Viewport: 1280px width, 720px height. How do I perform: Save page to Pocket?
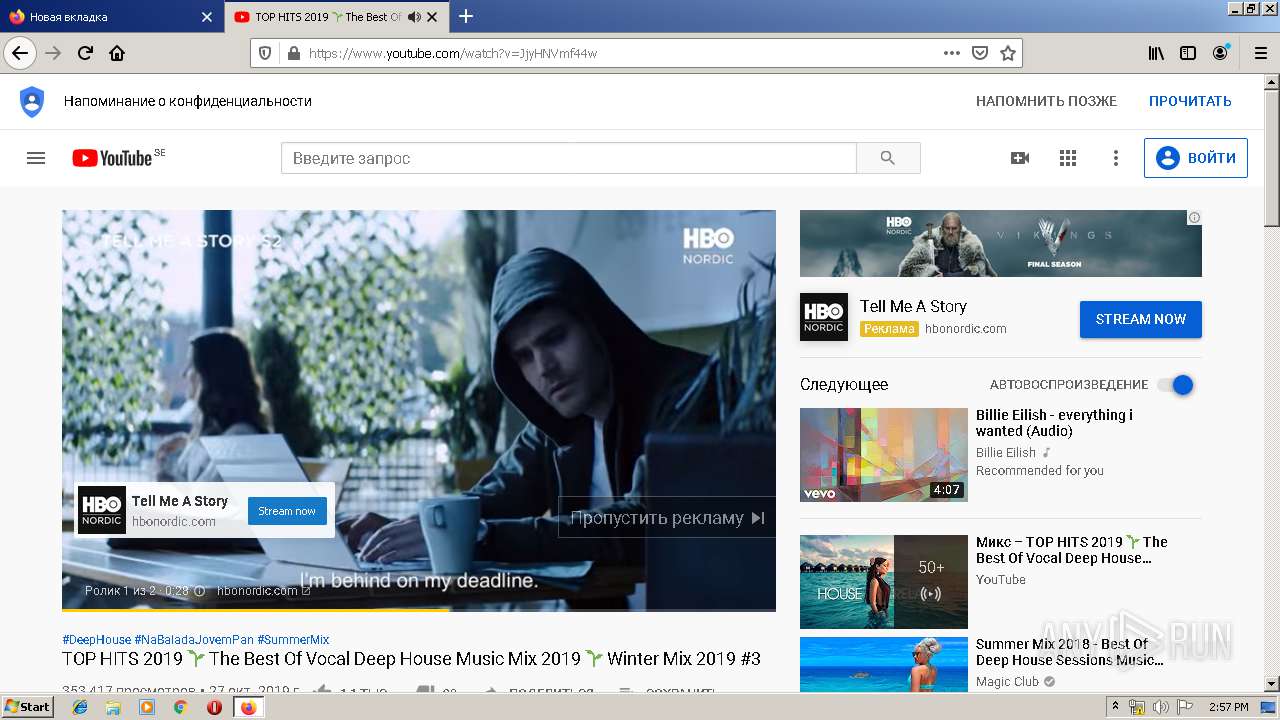tap(980, 53)
